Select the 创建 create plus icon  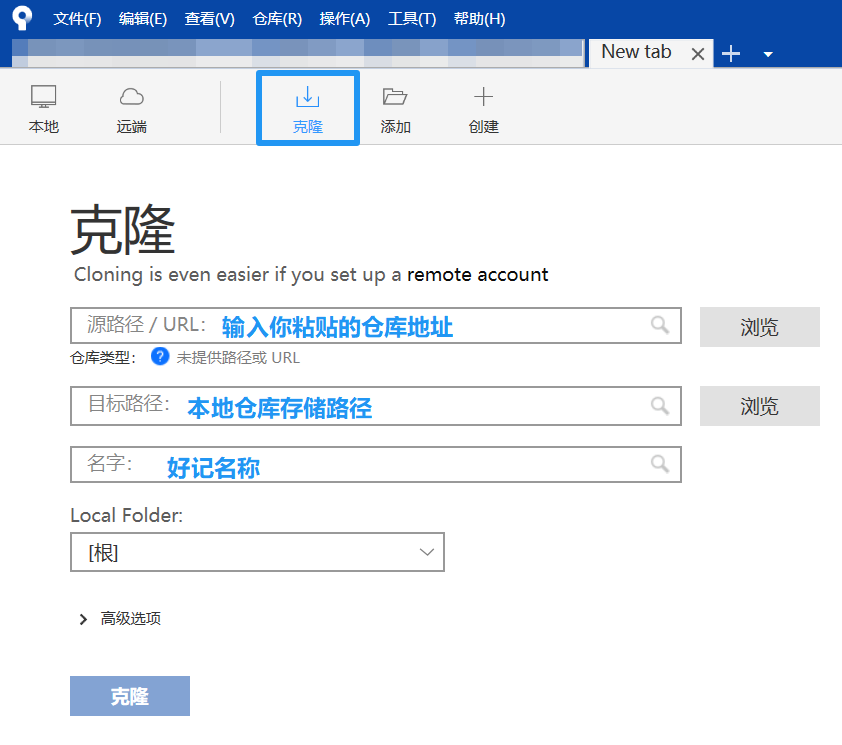point(483,109)
